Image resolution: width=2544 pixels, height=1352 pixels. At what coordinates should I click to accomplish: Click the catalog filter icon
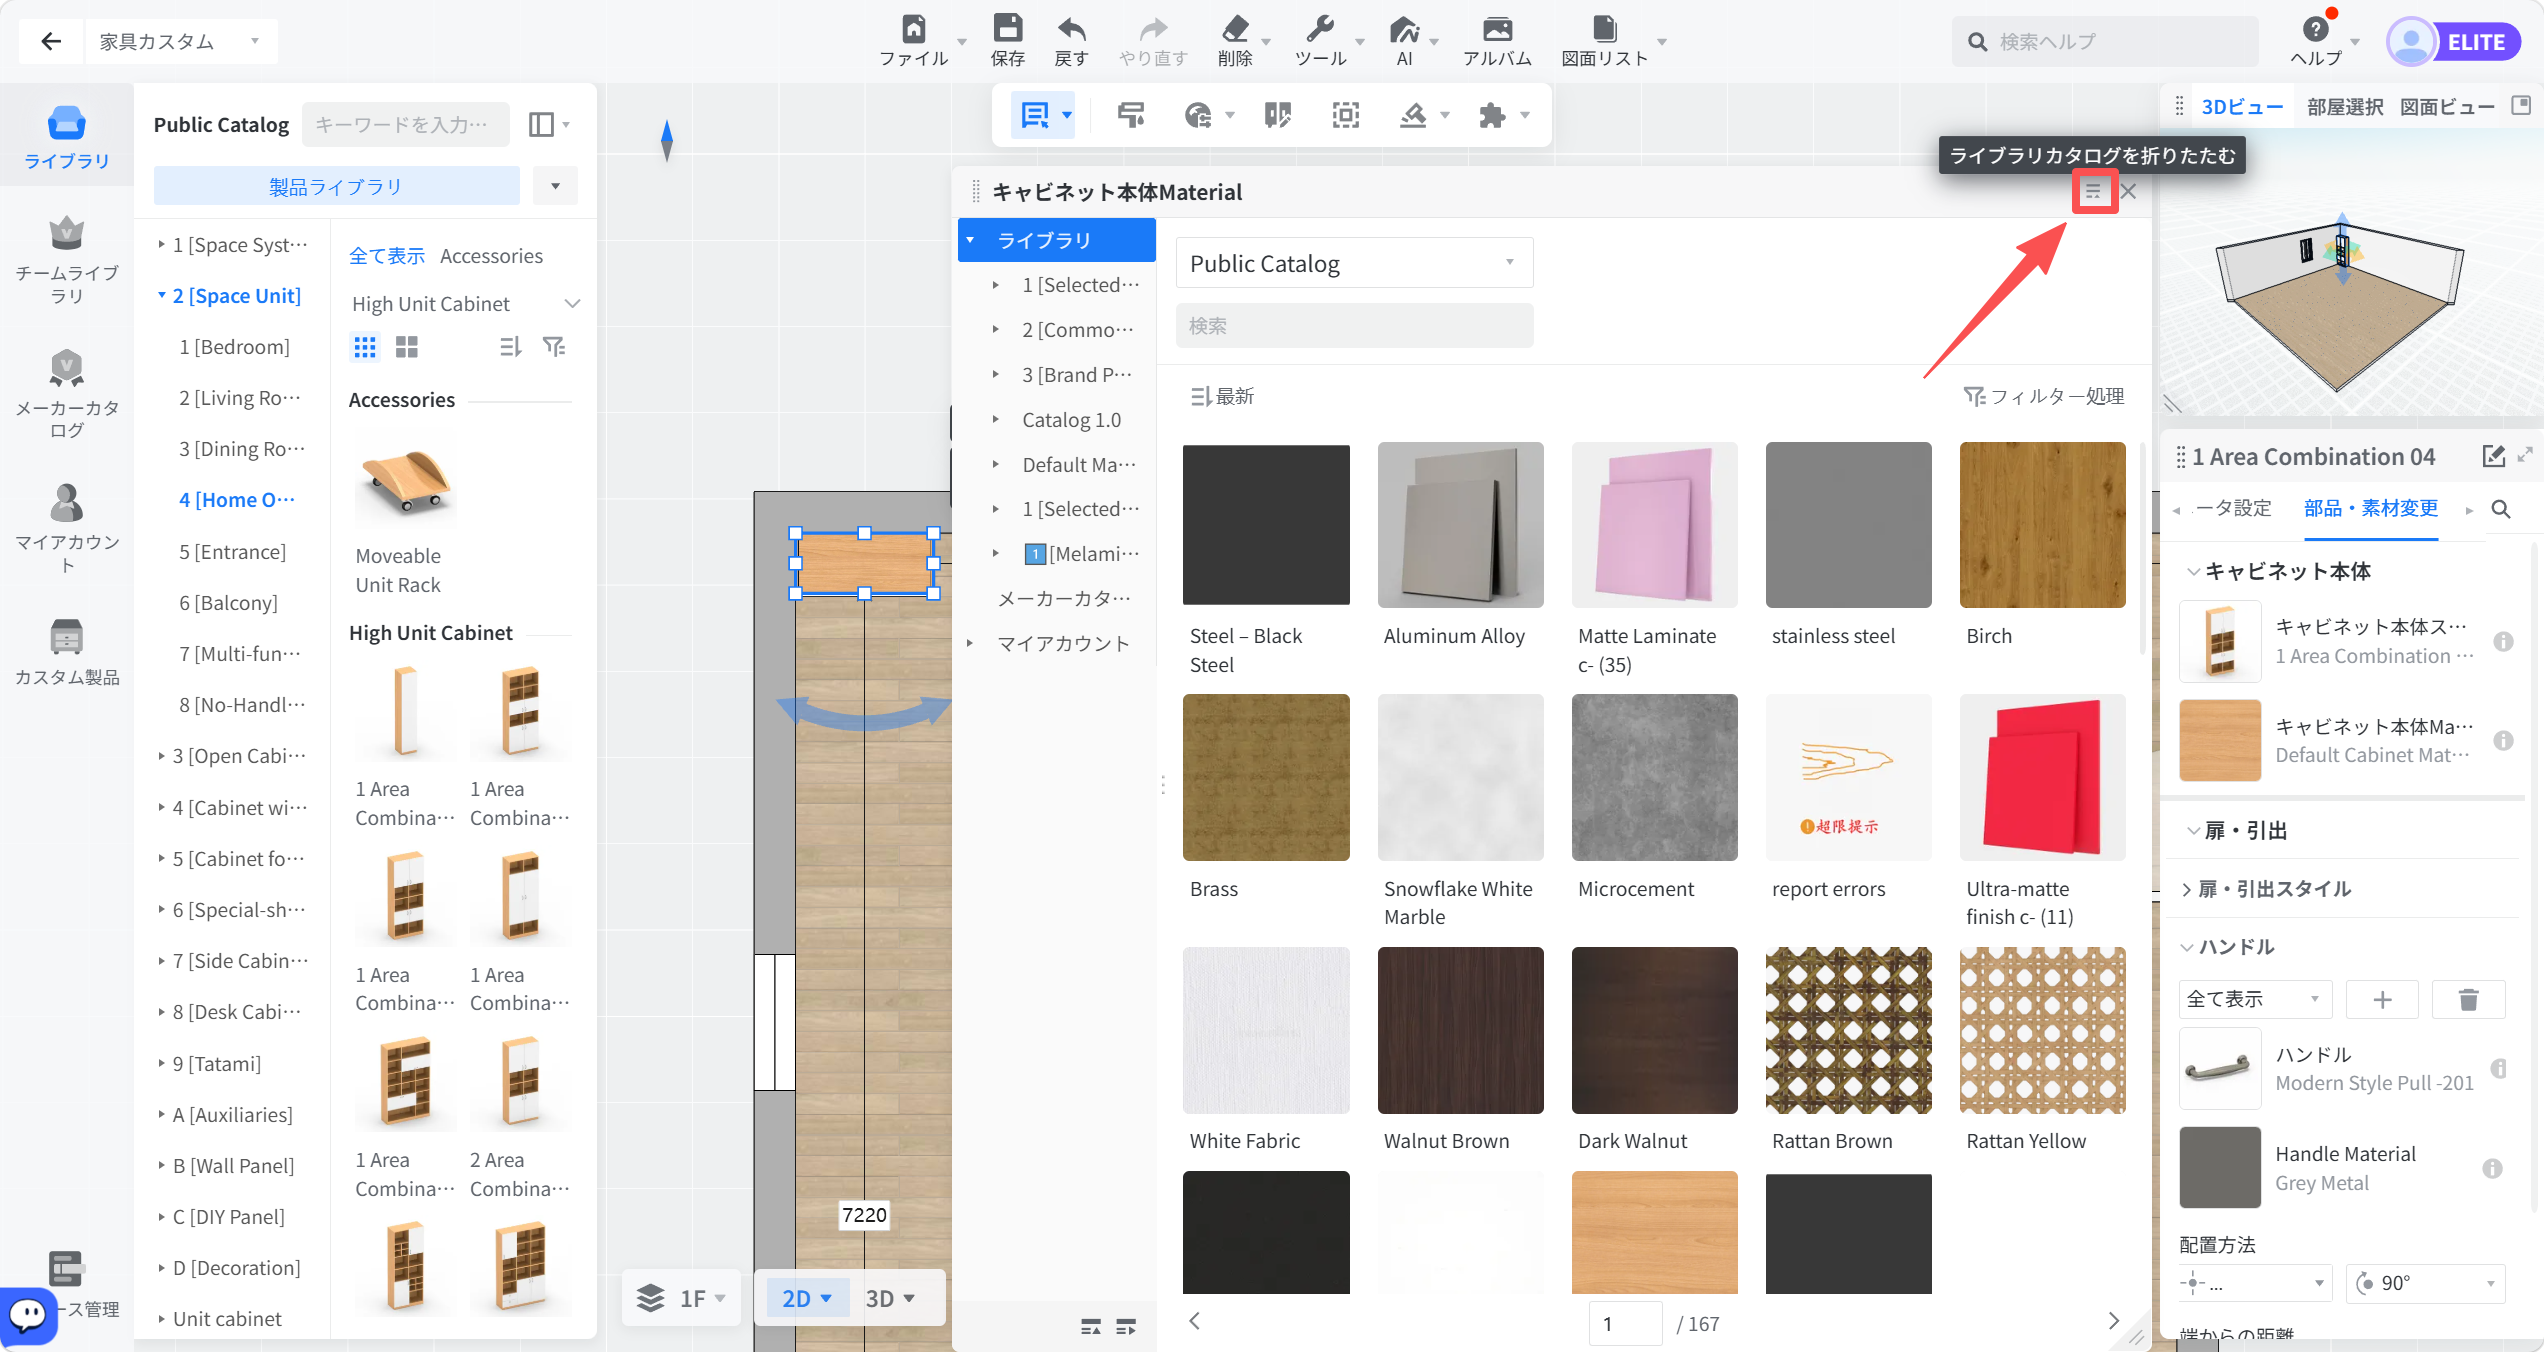tap(553, 347)
